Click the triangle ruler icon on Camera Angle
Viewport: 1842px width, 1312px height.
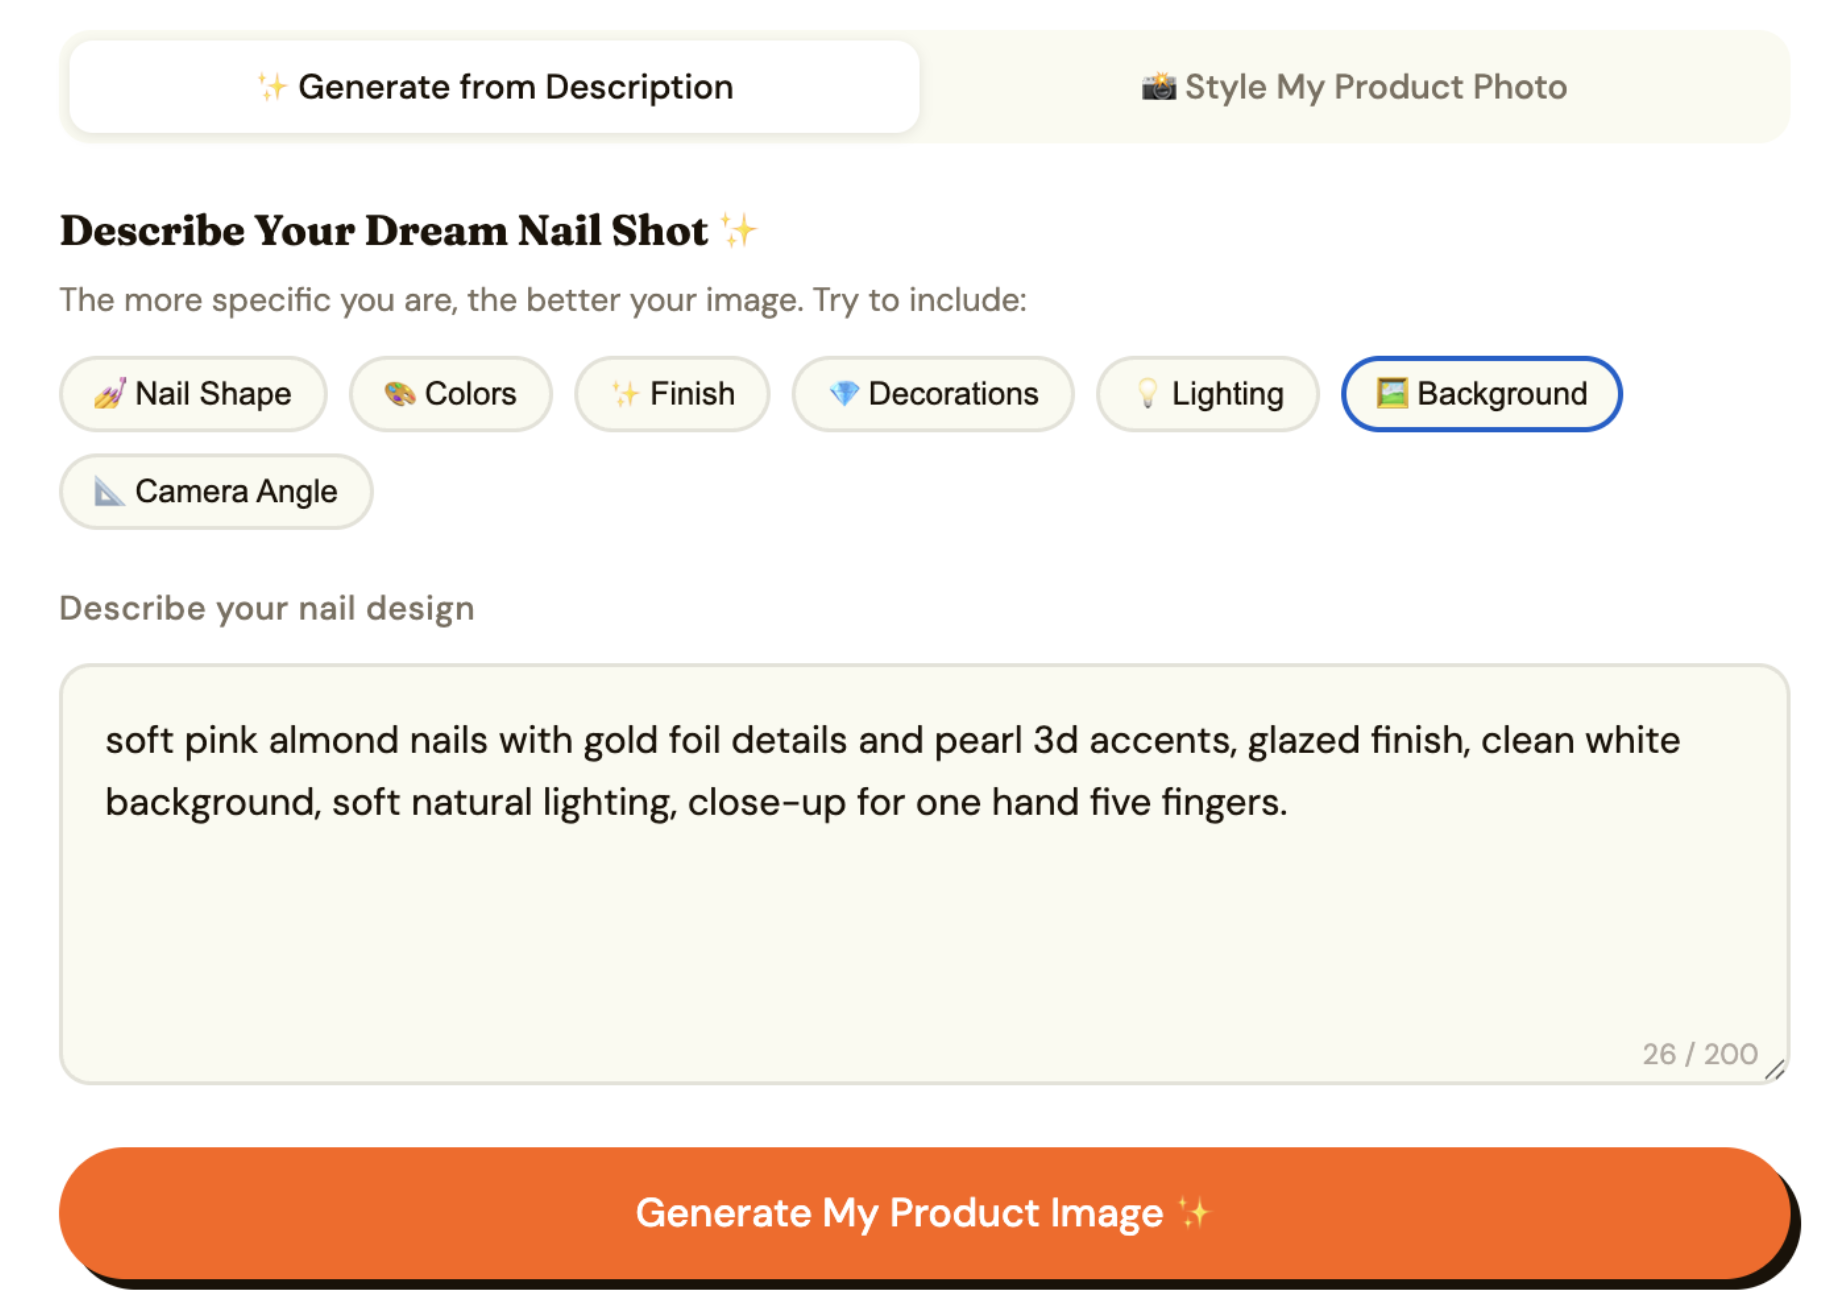pos(108,492)
